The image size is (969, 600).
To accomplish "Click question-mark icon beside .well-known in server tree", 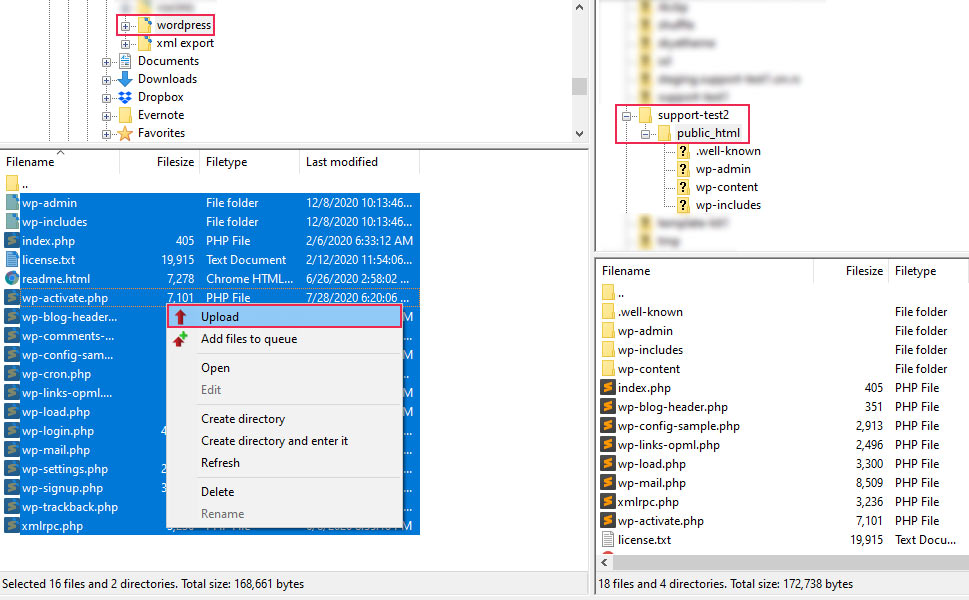I will click(x=683, y=151).
